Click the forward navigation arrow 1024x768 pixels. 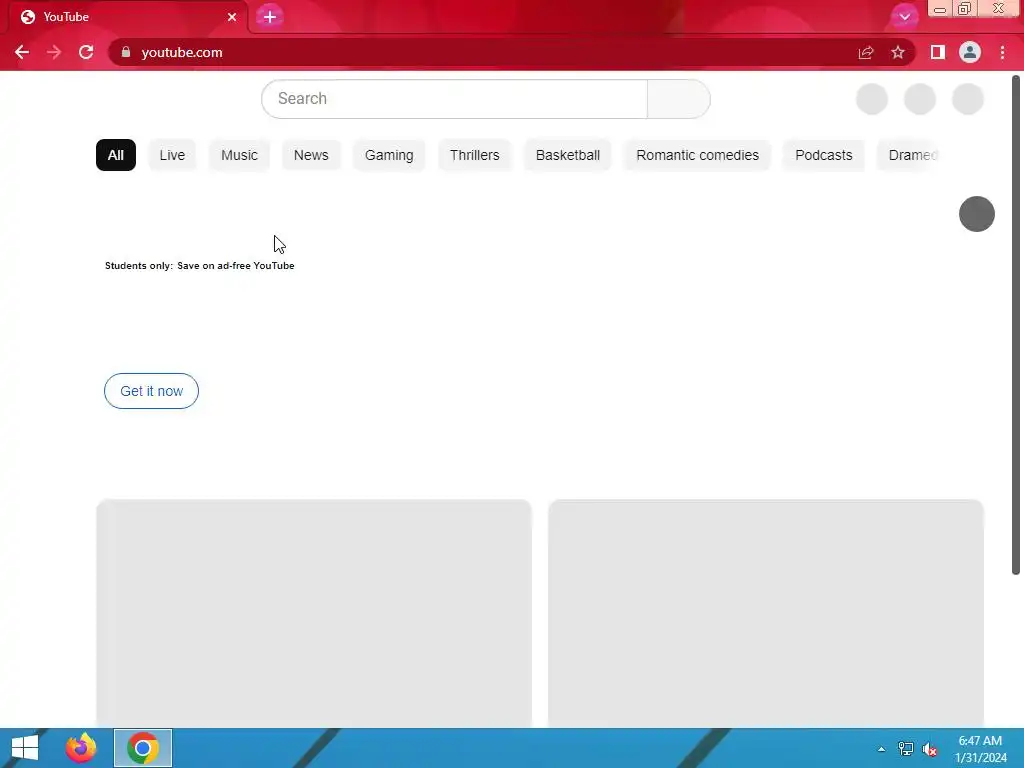point(54,52)
